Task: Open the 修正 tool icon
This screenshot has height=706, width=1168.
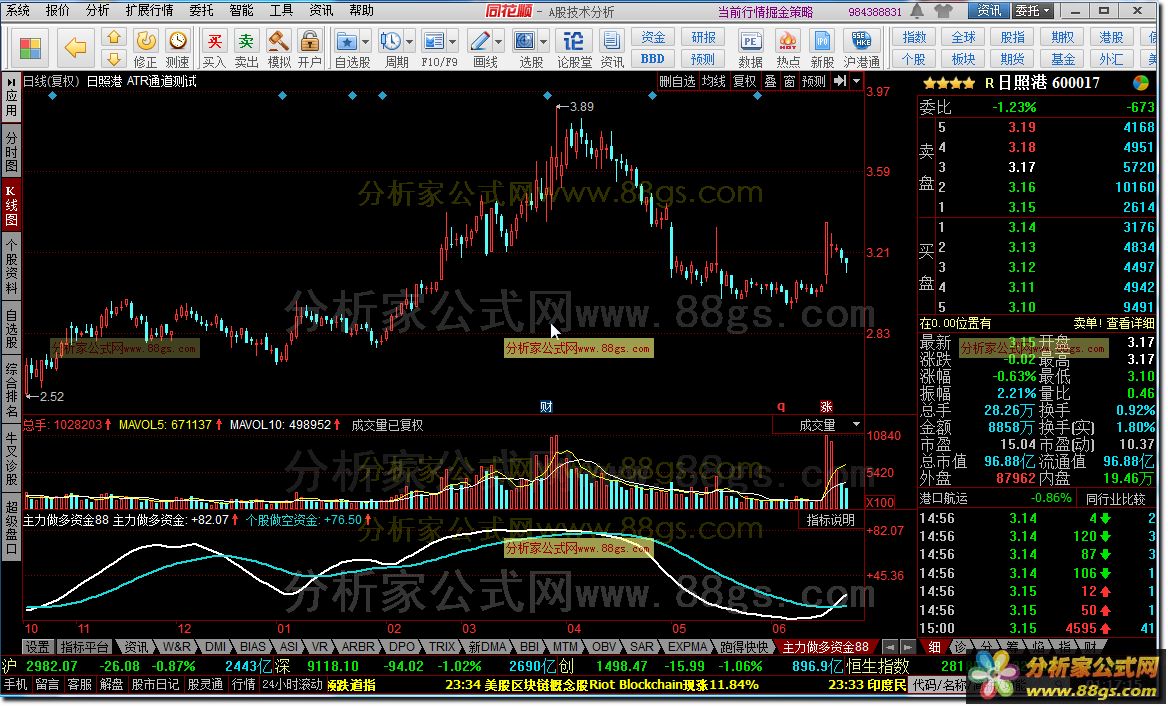Action: (145, 48)
